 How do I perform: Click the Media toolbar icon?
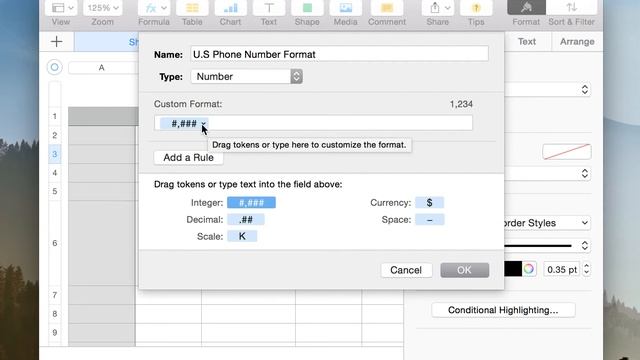[x=345, y=8]
